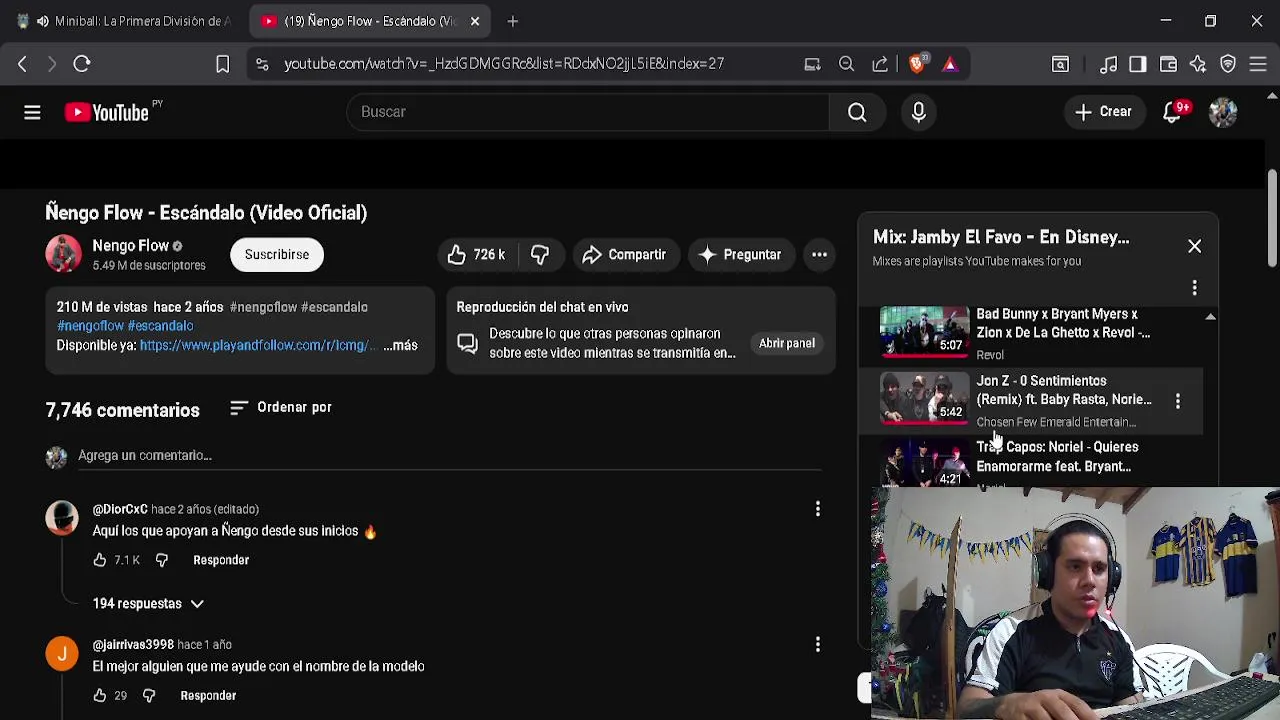This screenshot has height=720, width=1280.
Task: View site information icon
Action: pos(261,64)
